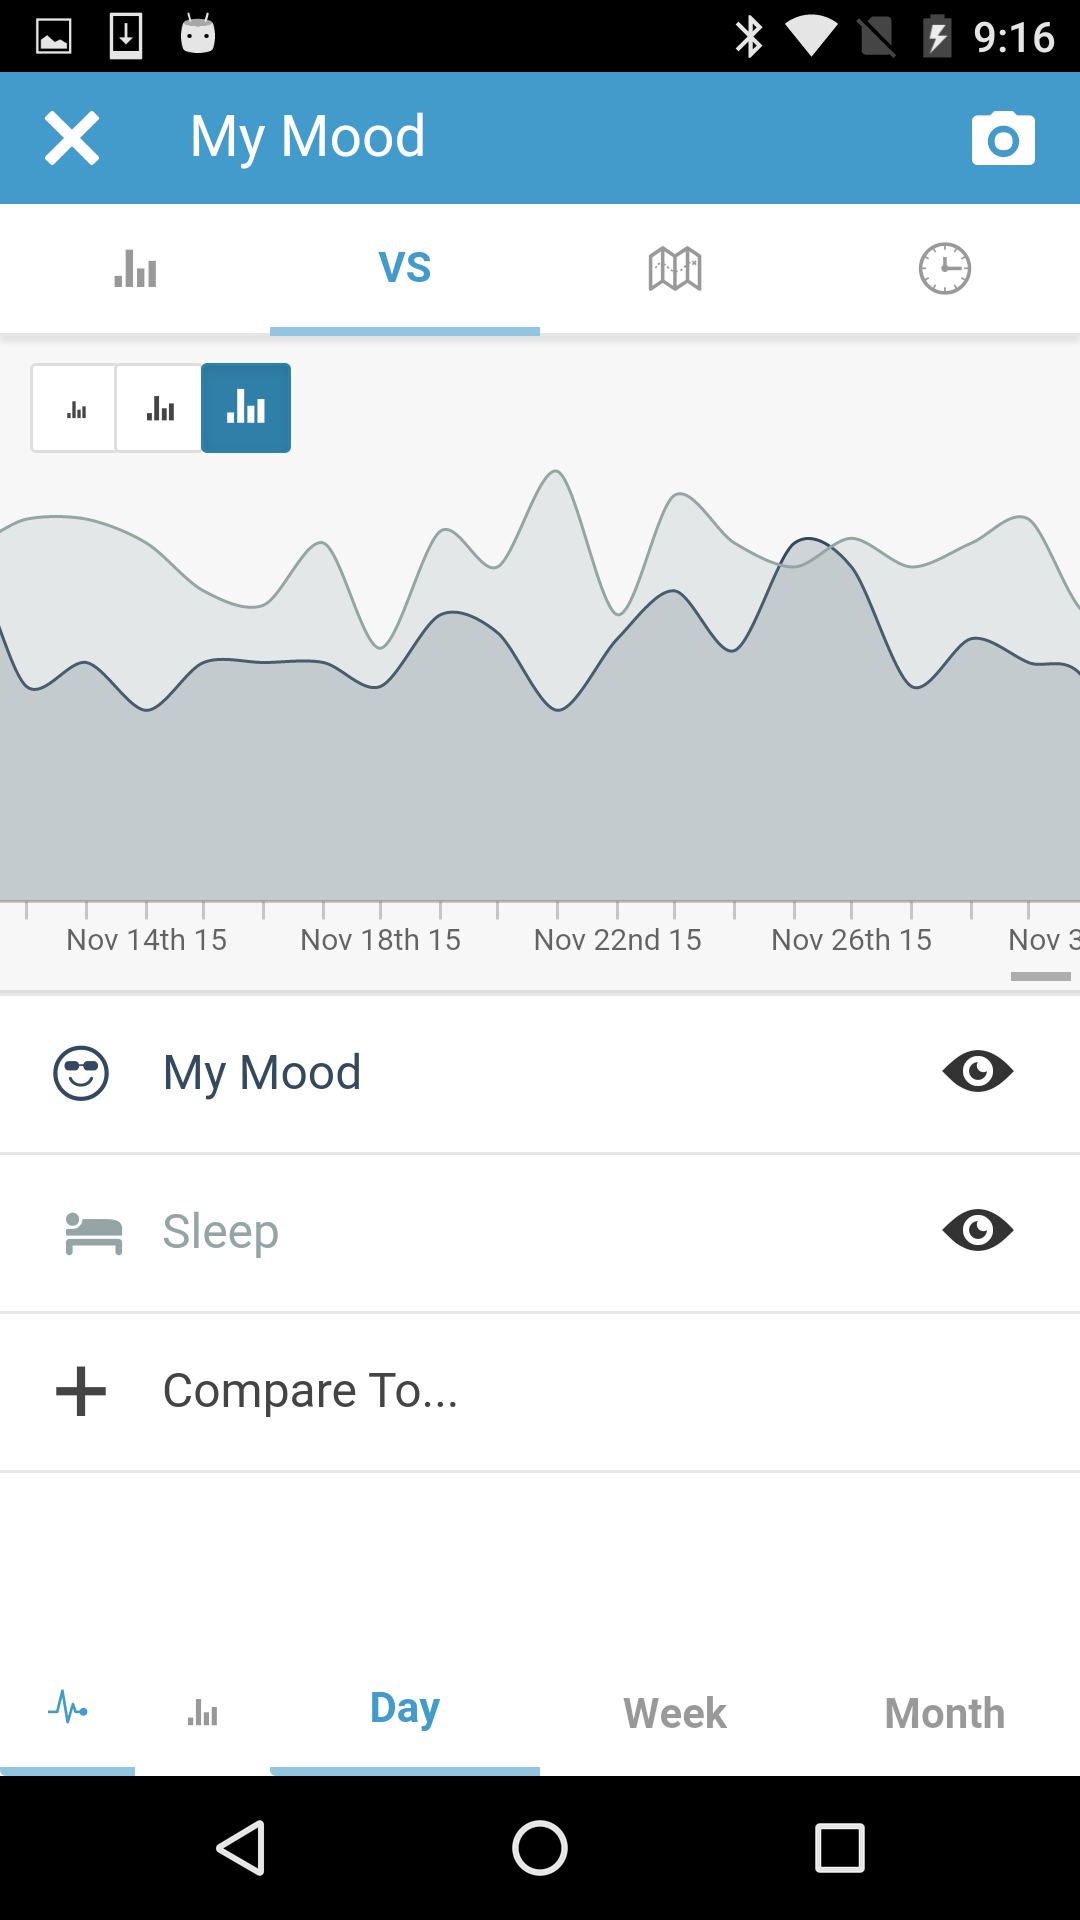Open Compare To... option
Screen dimensions: 1080x1920
(x=310, y=1391)
